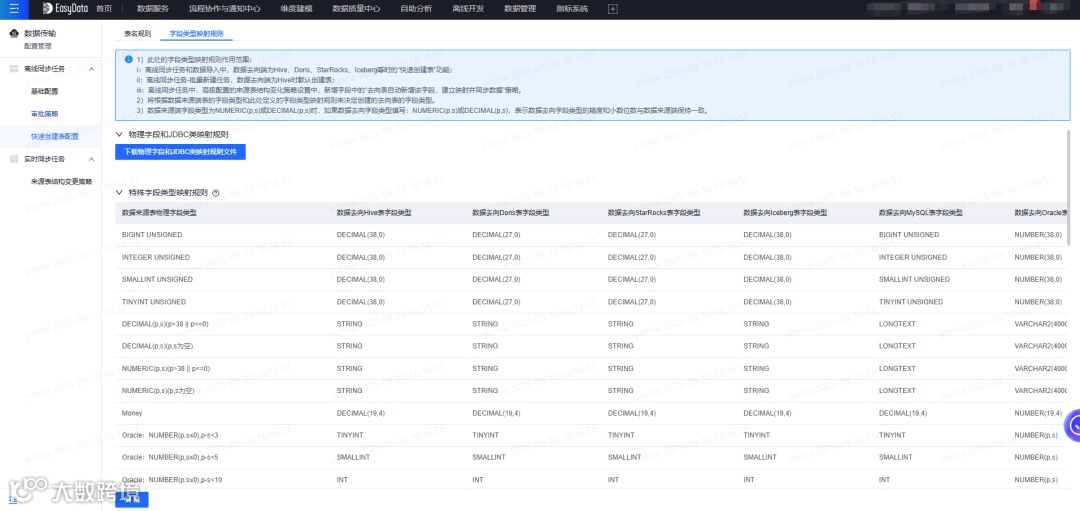Select the SMALLINT UNSIGNED source type cell
1080x511 pixels.
click(158, 280)
